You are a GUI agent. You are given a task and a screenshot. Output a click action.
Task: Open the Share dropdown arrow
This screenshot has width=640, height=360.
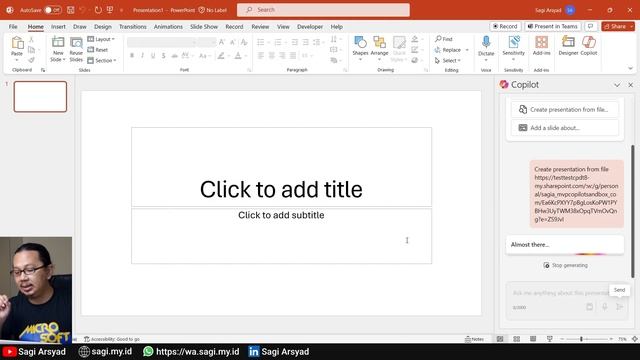point(632,26)
